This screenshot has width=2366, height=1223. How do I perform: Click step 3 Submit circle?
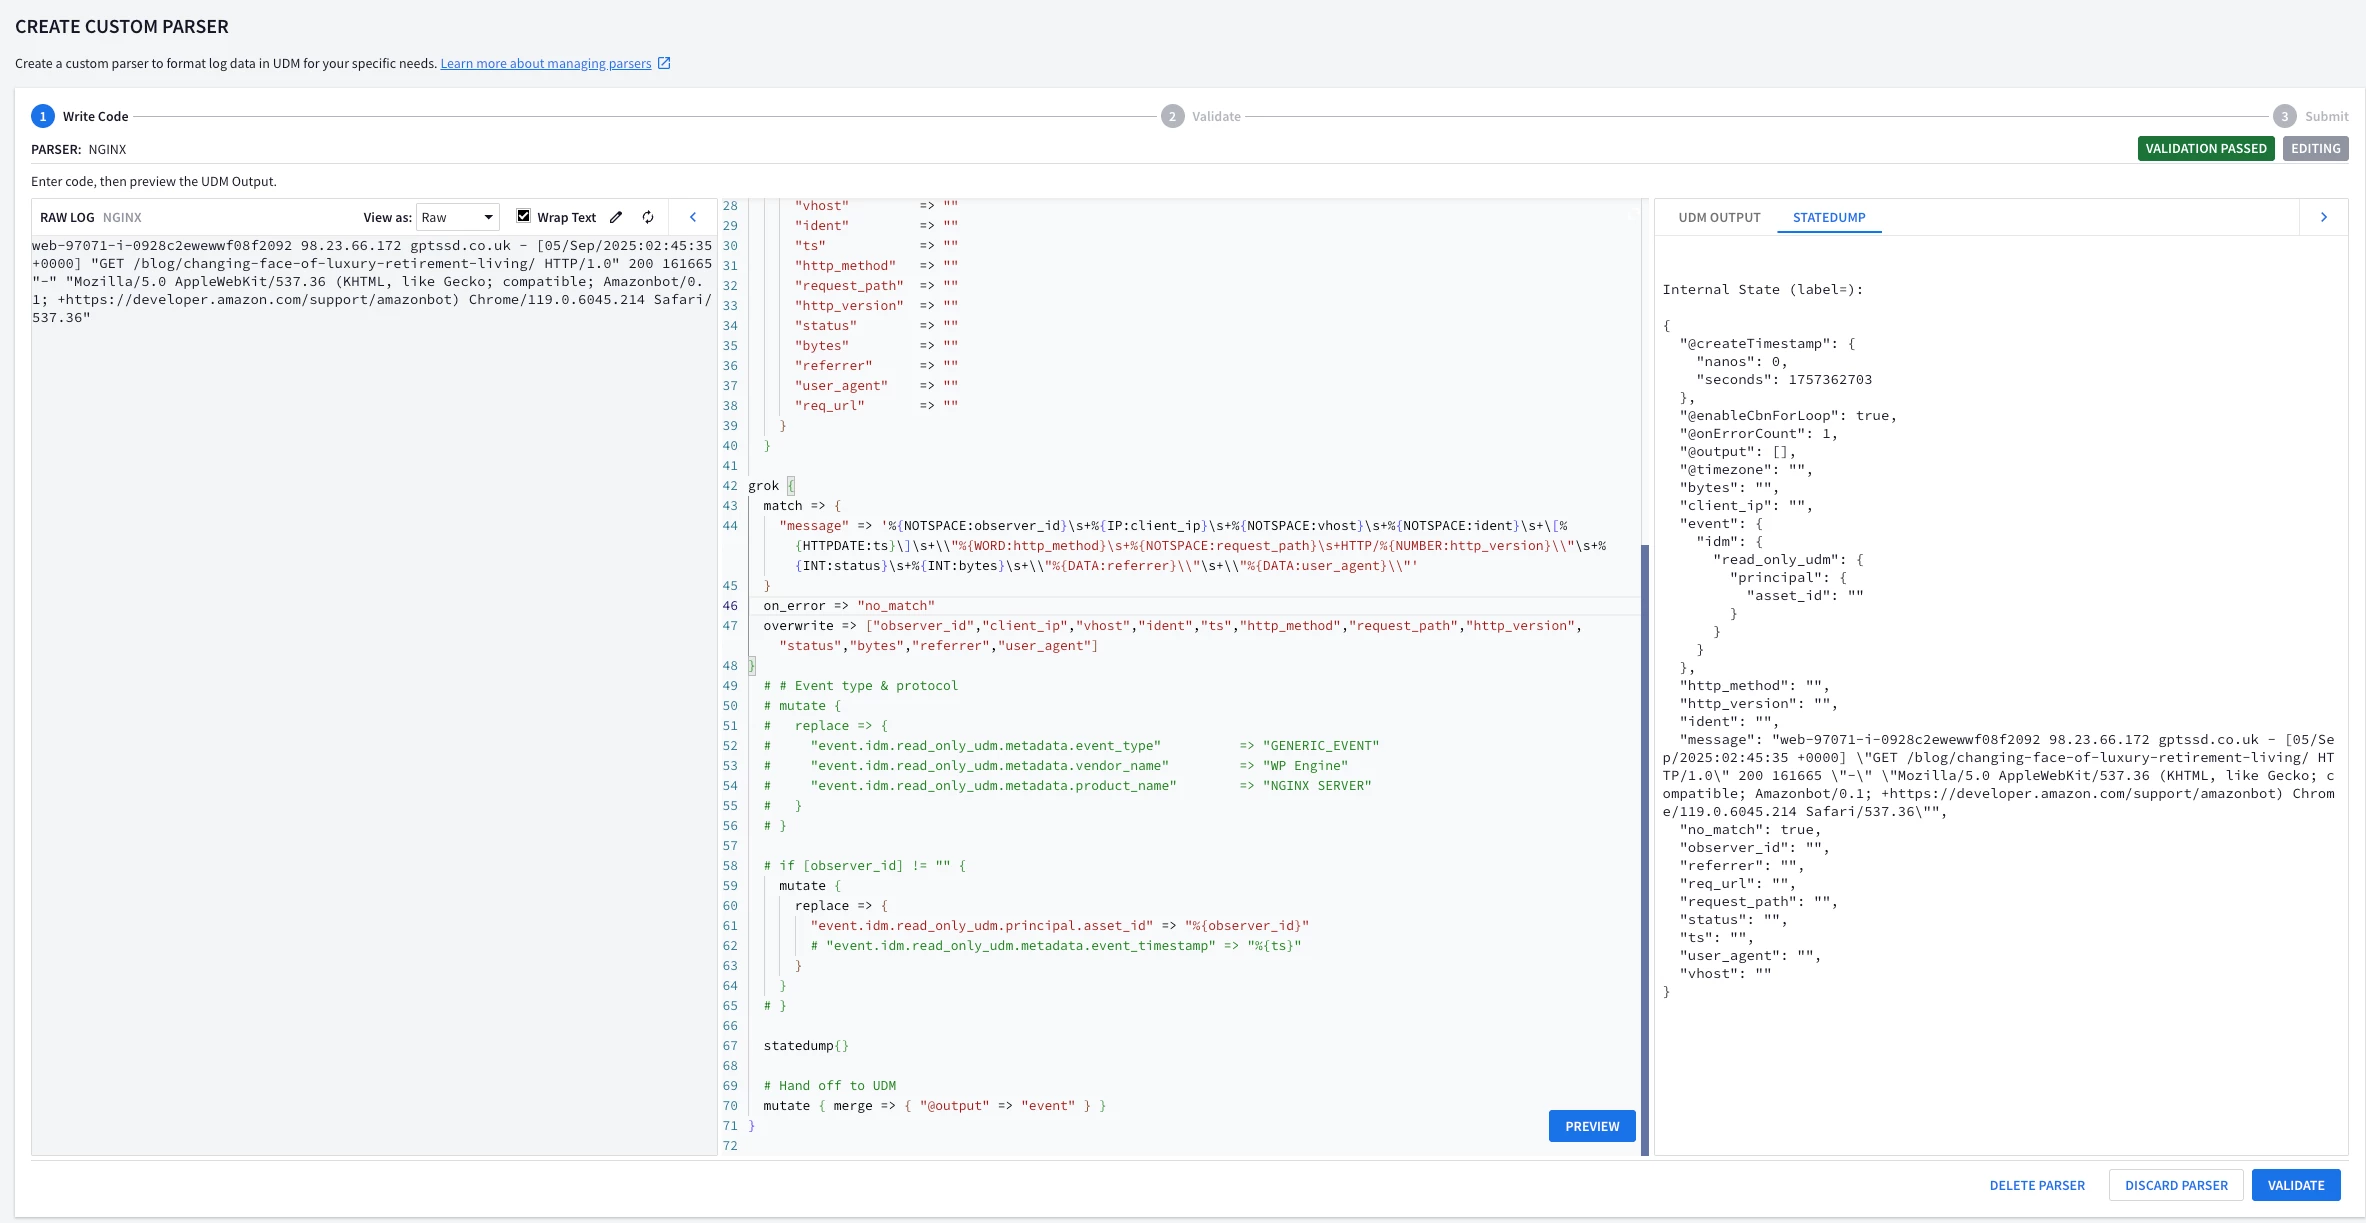[x=2284, y=116]
